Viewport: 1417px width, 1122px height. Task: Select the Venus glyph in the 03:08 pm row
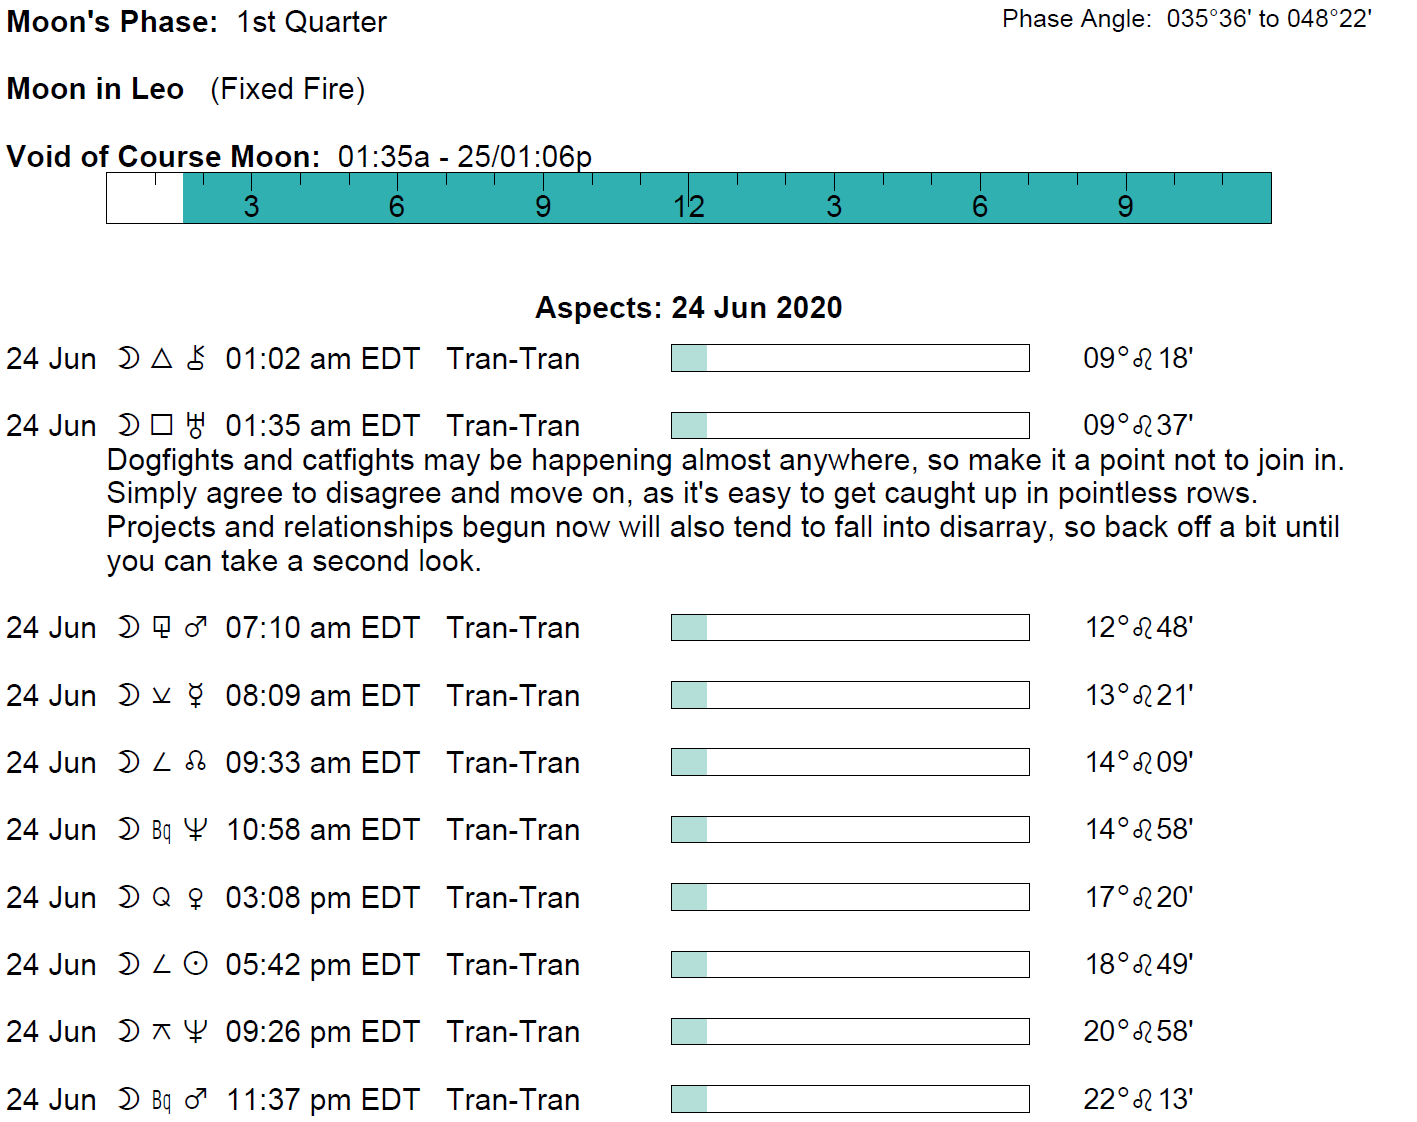196,898
